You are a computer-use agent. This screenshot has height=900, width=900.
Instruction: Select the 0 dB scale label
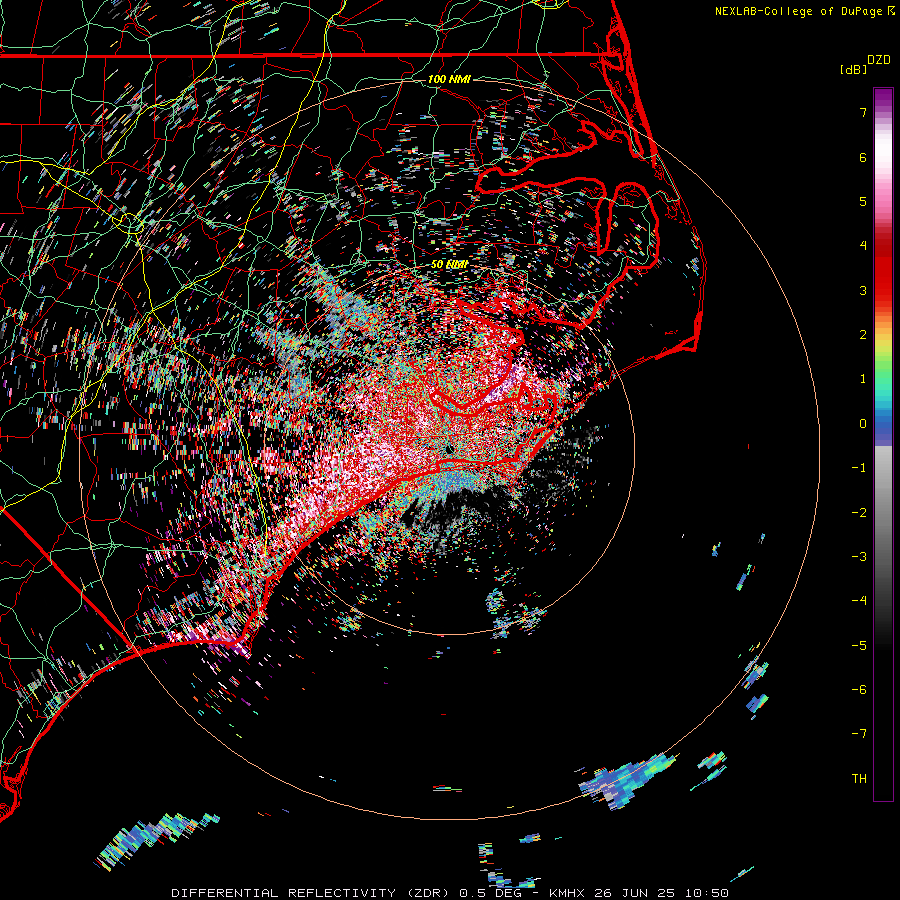[x=863, y=424]
